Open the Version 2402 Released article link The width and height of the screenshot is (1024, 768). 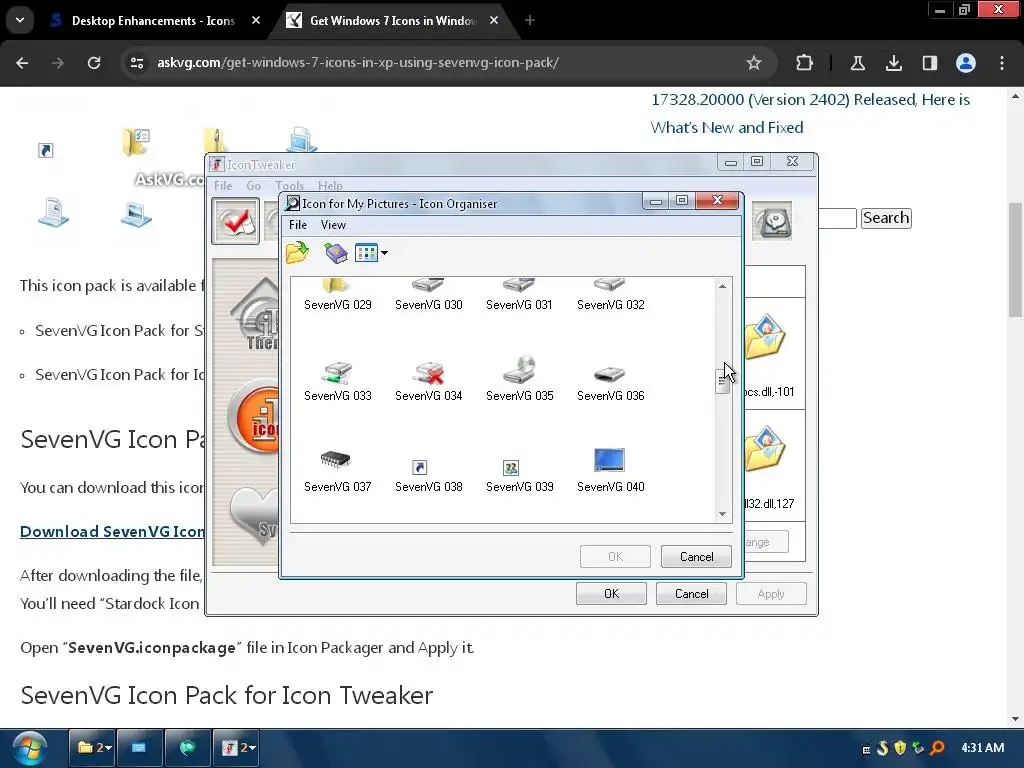tap(810, 114)
